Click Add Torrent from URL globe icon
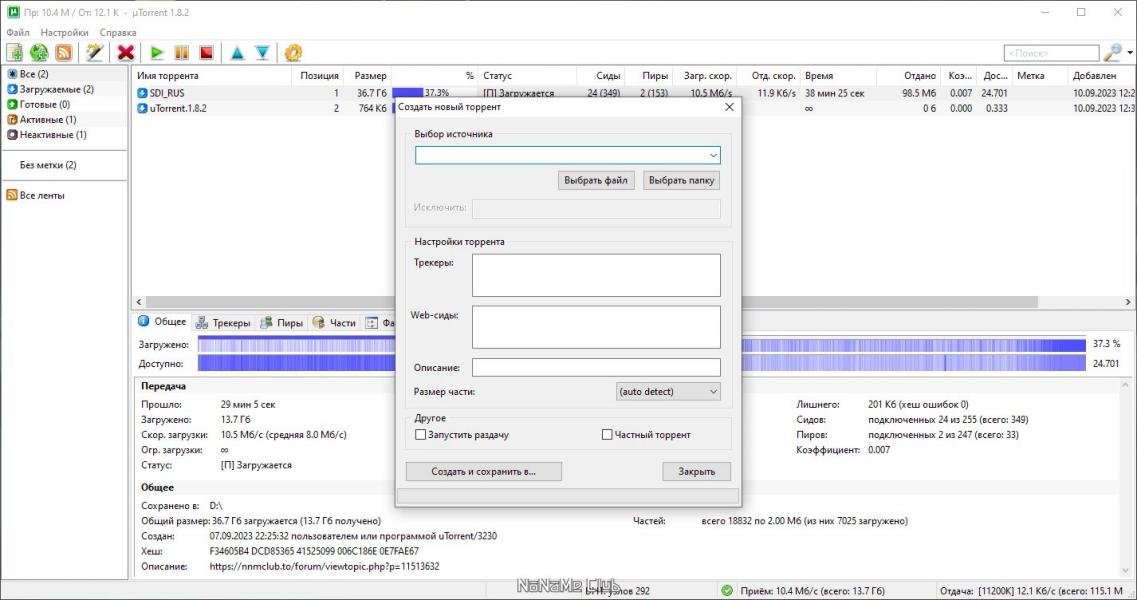This screenshot has height=600, width=1137. [39, 53]
